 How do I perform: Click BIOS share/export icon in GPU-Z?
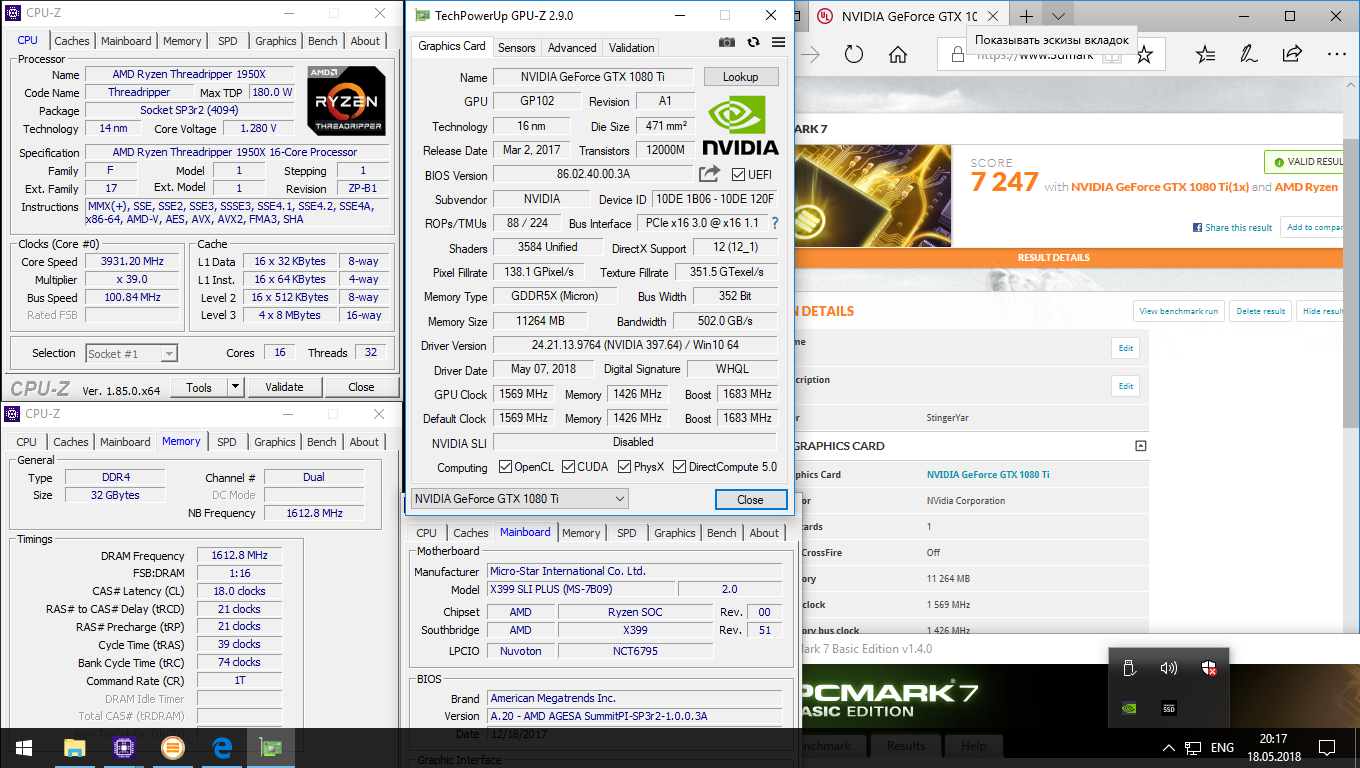tap(709, 174)
